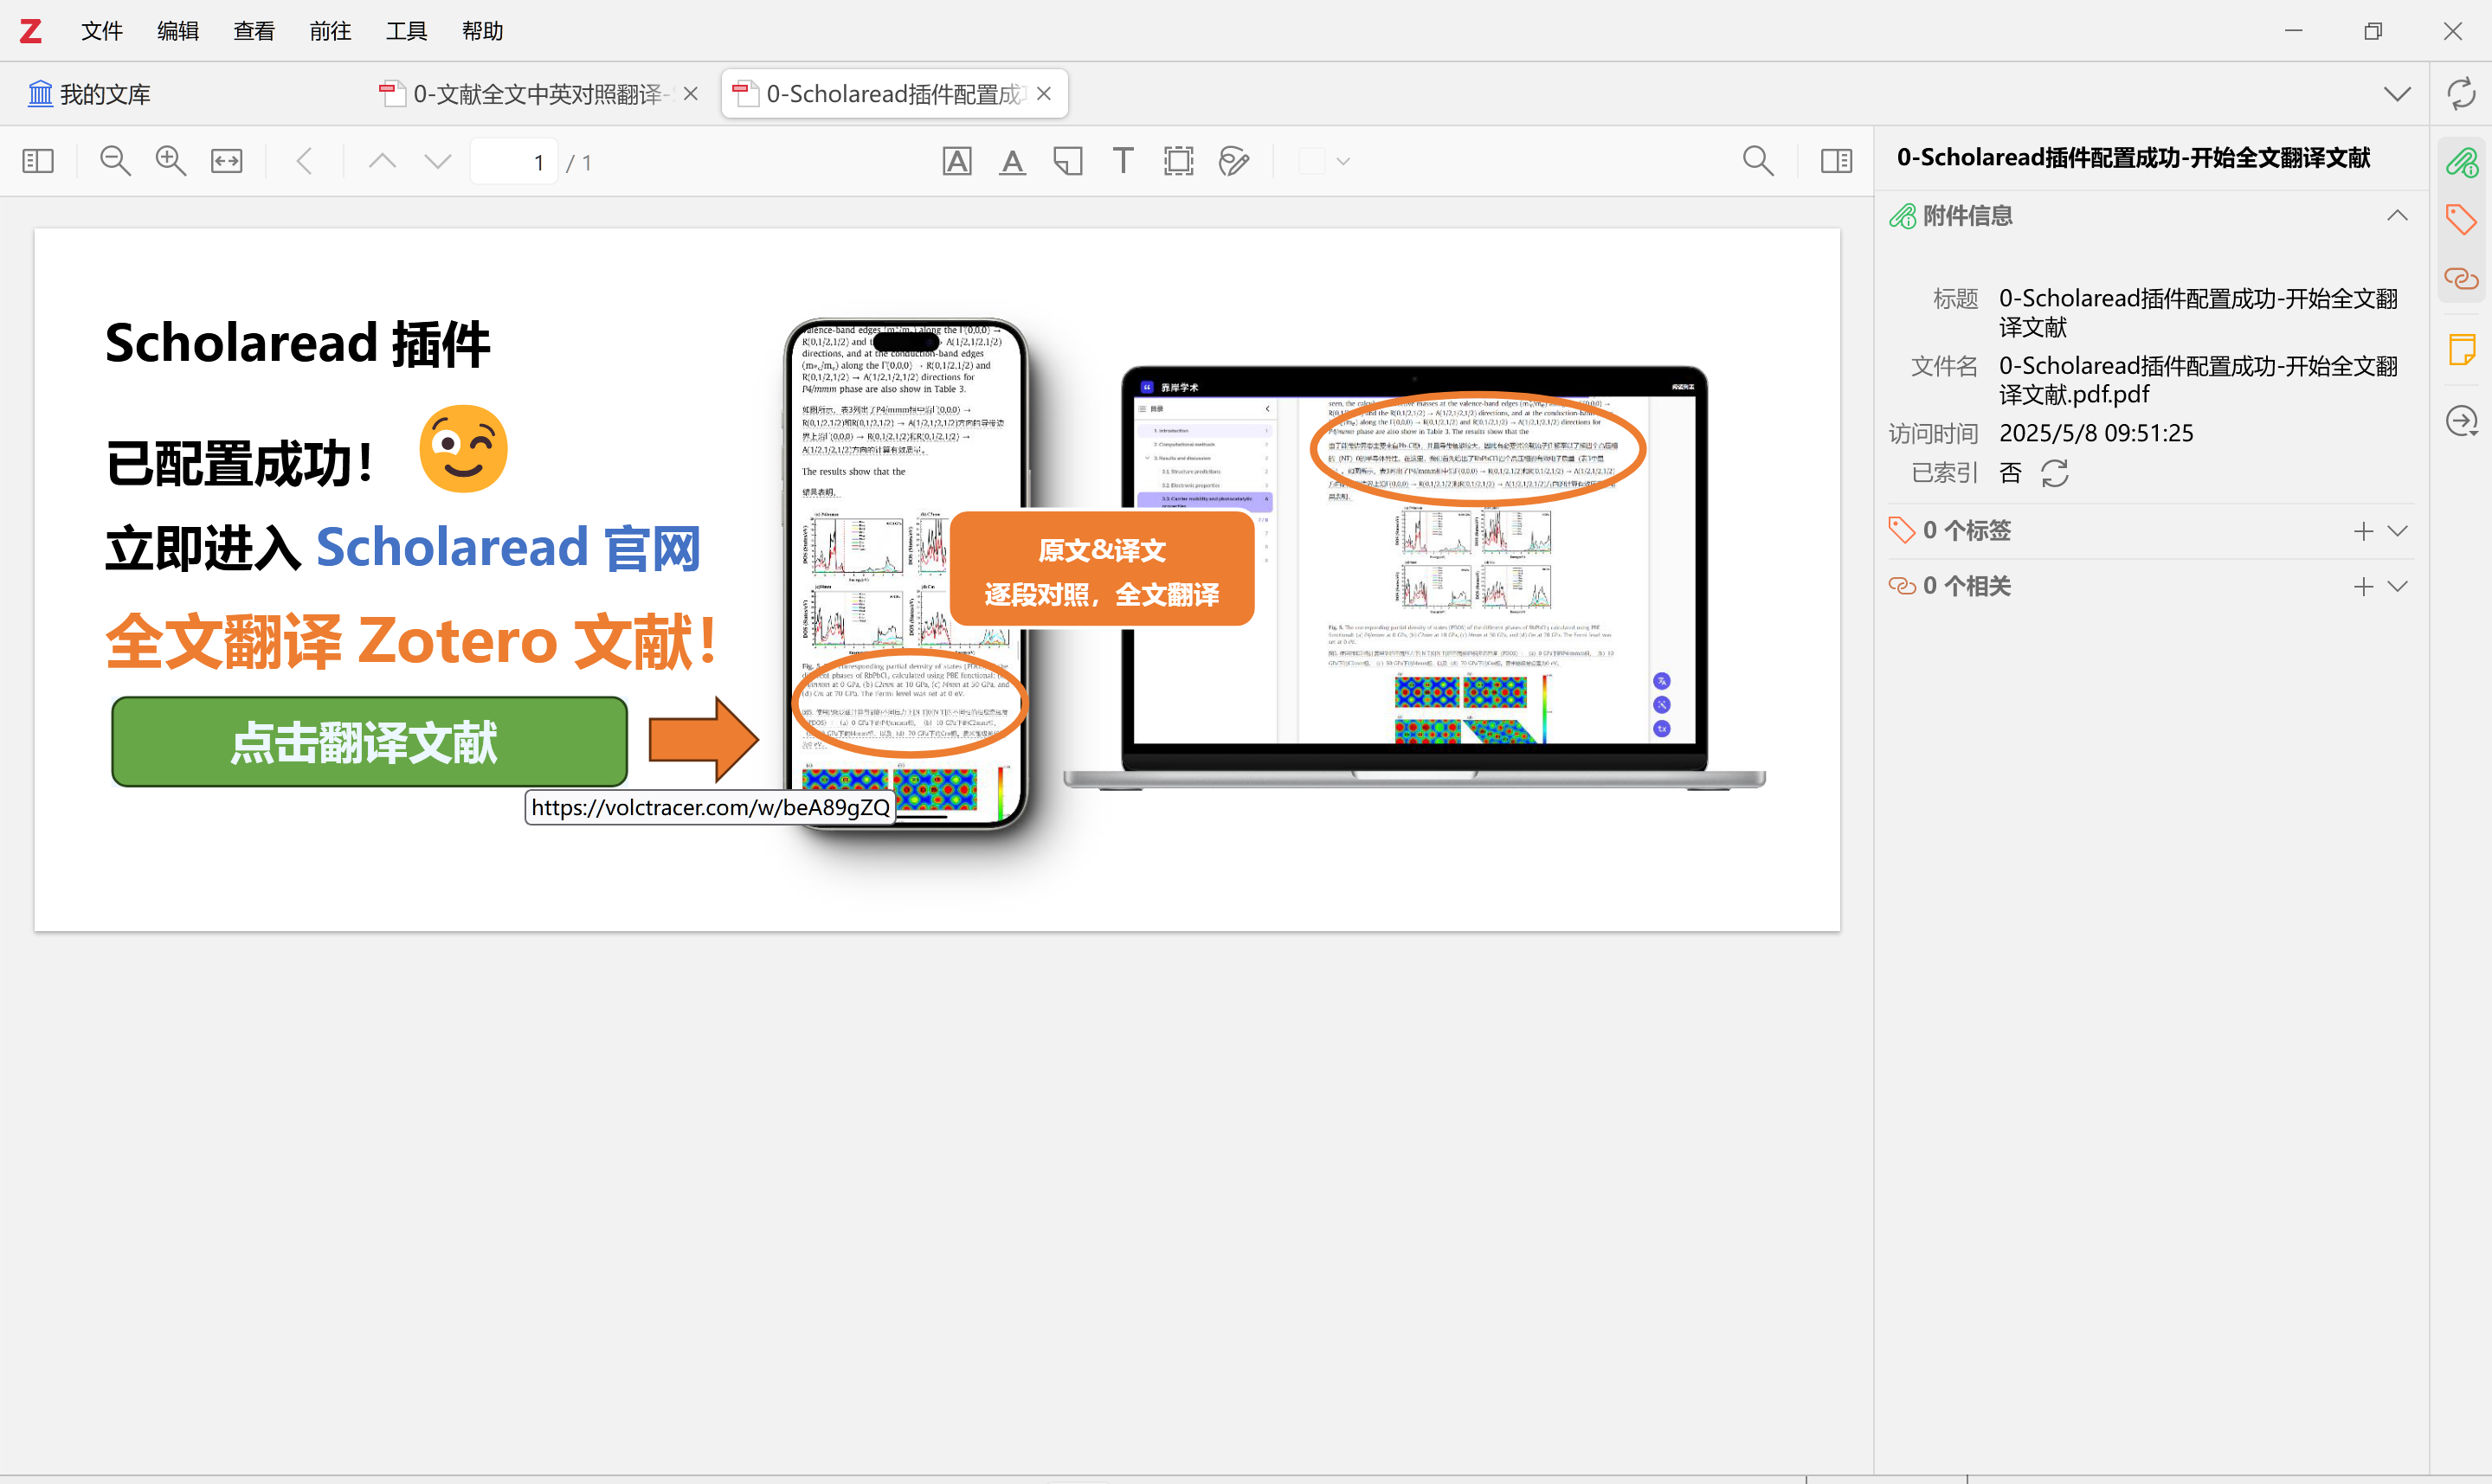The width and height of the screenshot is (2492, 1484).
Task: Select the add text annotation tool
Action: [1123, 161]
